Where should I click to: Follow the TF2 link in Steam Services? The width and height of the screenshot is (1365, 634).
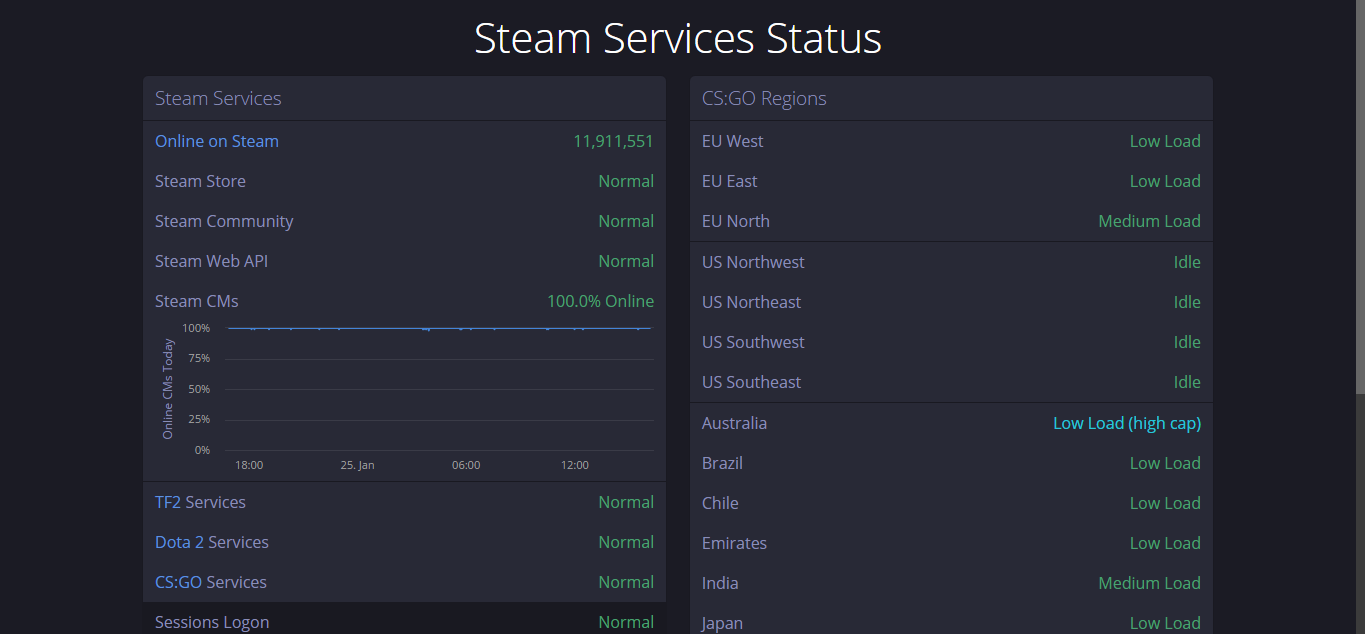coord(168,502)
